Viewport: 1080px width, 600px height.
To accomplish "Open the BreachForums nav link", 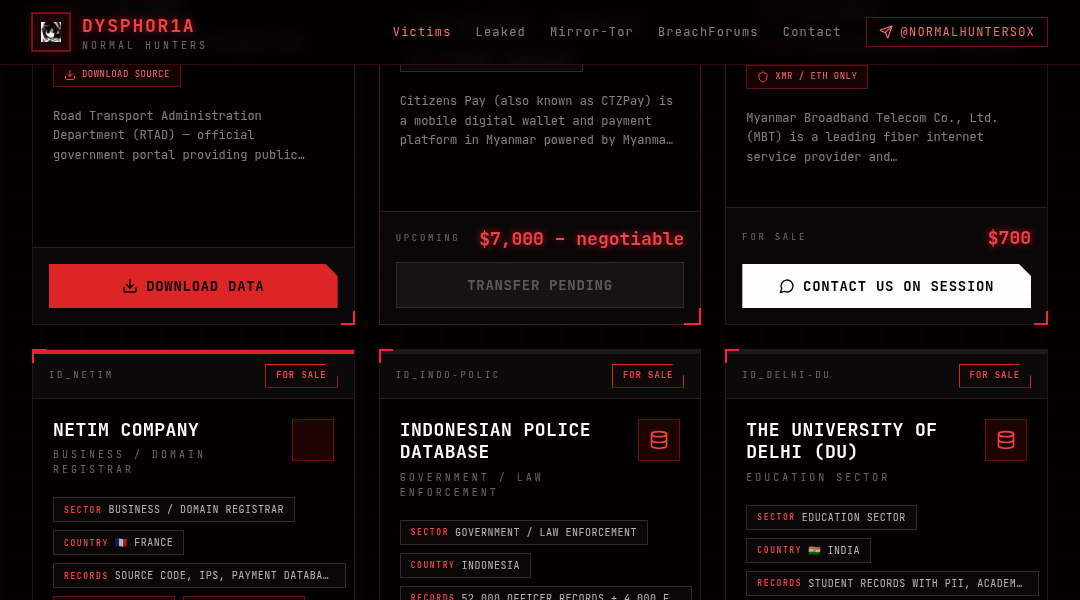I will click(x=707, y=32).
